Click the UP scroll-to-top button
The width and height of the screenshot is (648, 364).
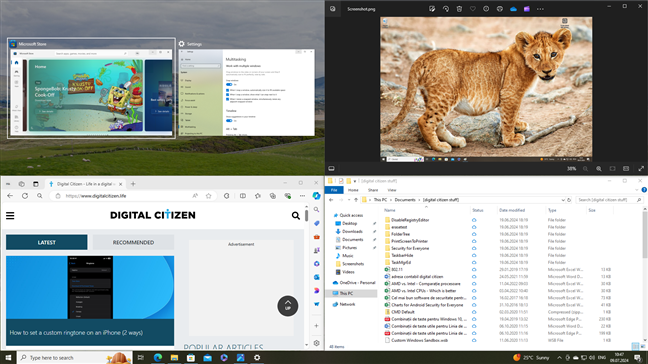pyautogui.click(x=288, y=306)
